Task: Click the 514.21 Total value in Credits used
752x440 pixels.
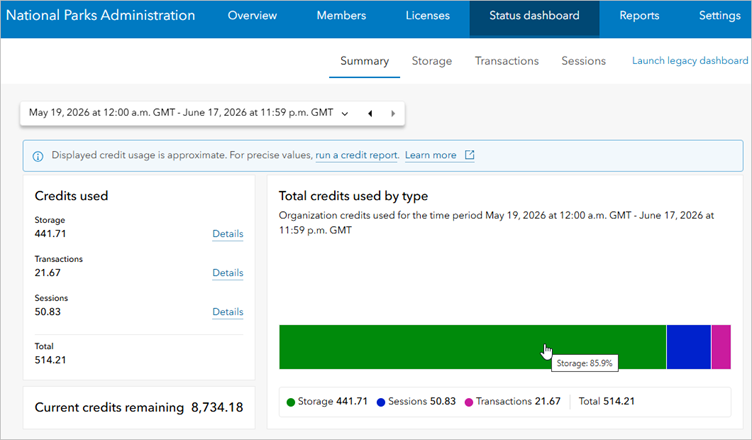Action: pyautogui.click(x=50, y=360)
